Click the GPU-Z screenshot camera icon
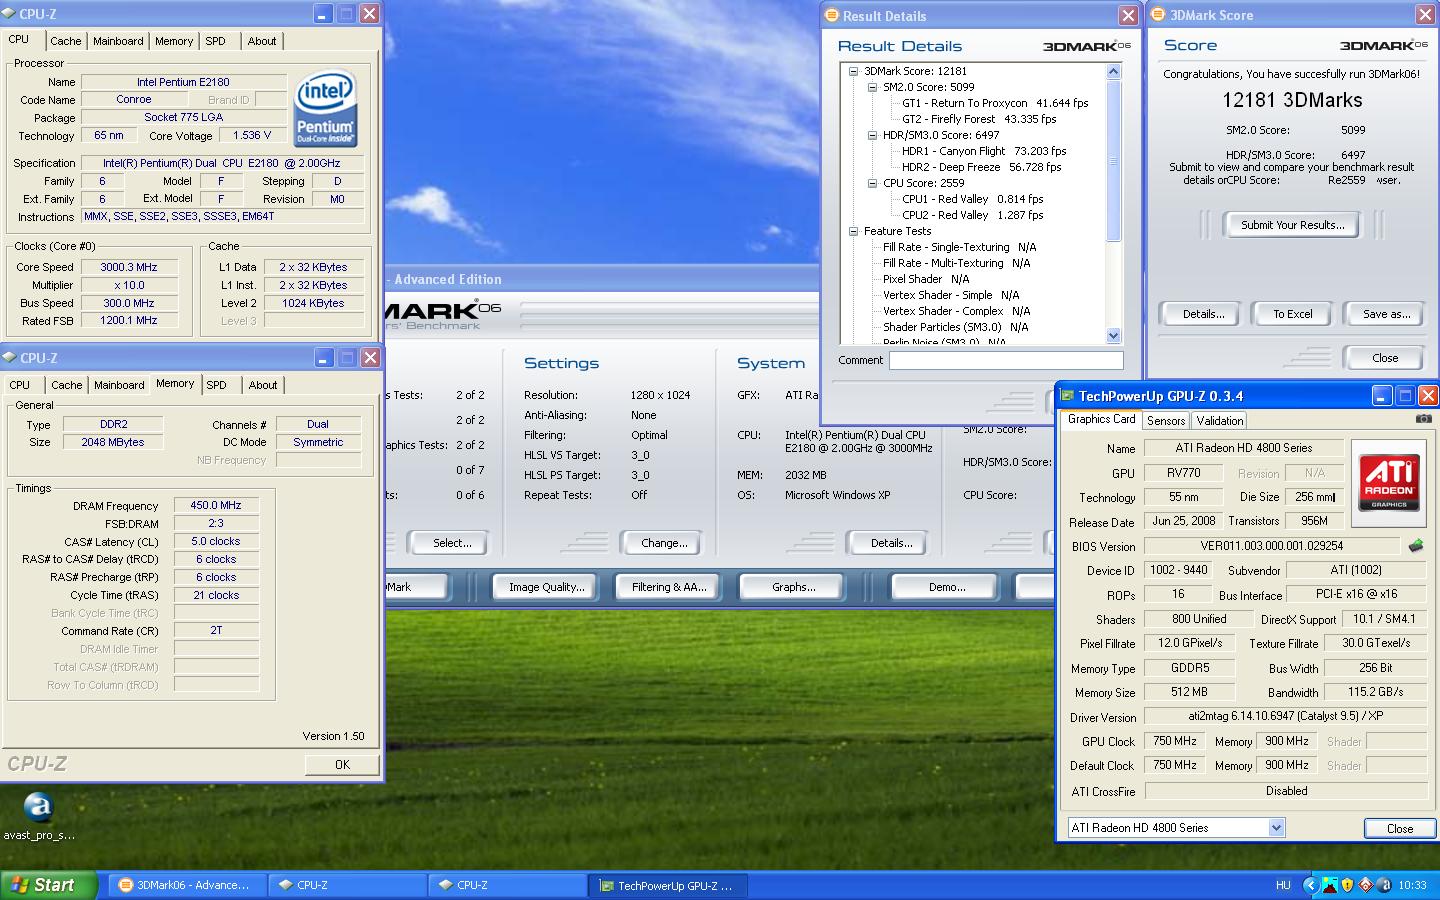1440x900 pixels. click(x=1423, y=419)
